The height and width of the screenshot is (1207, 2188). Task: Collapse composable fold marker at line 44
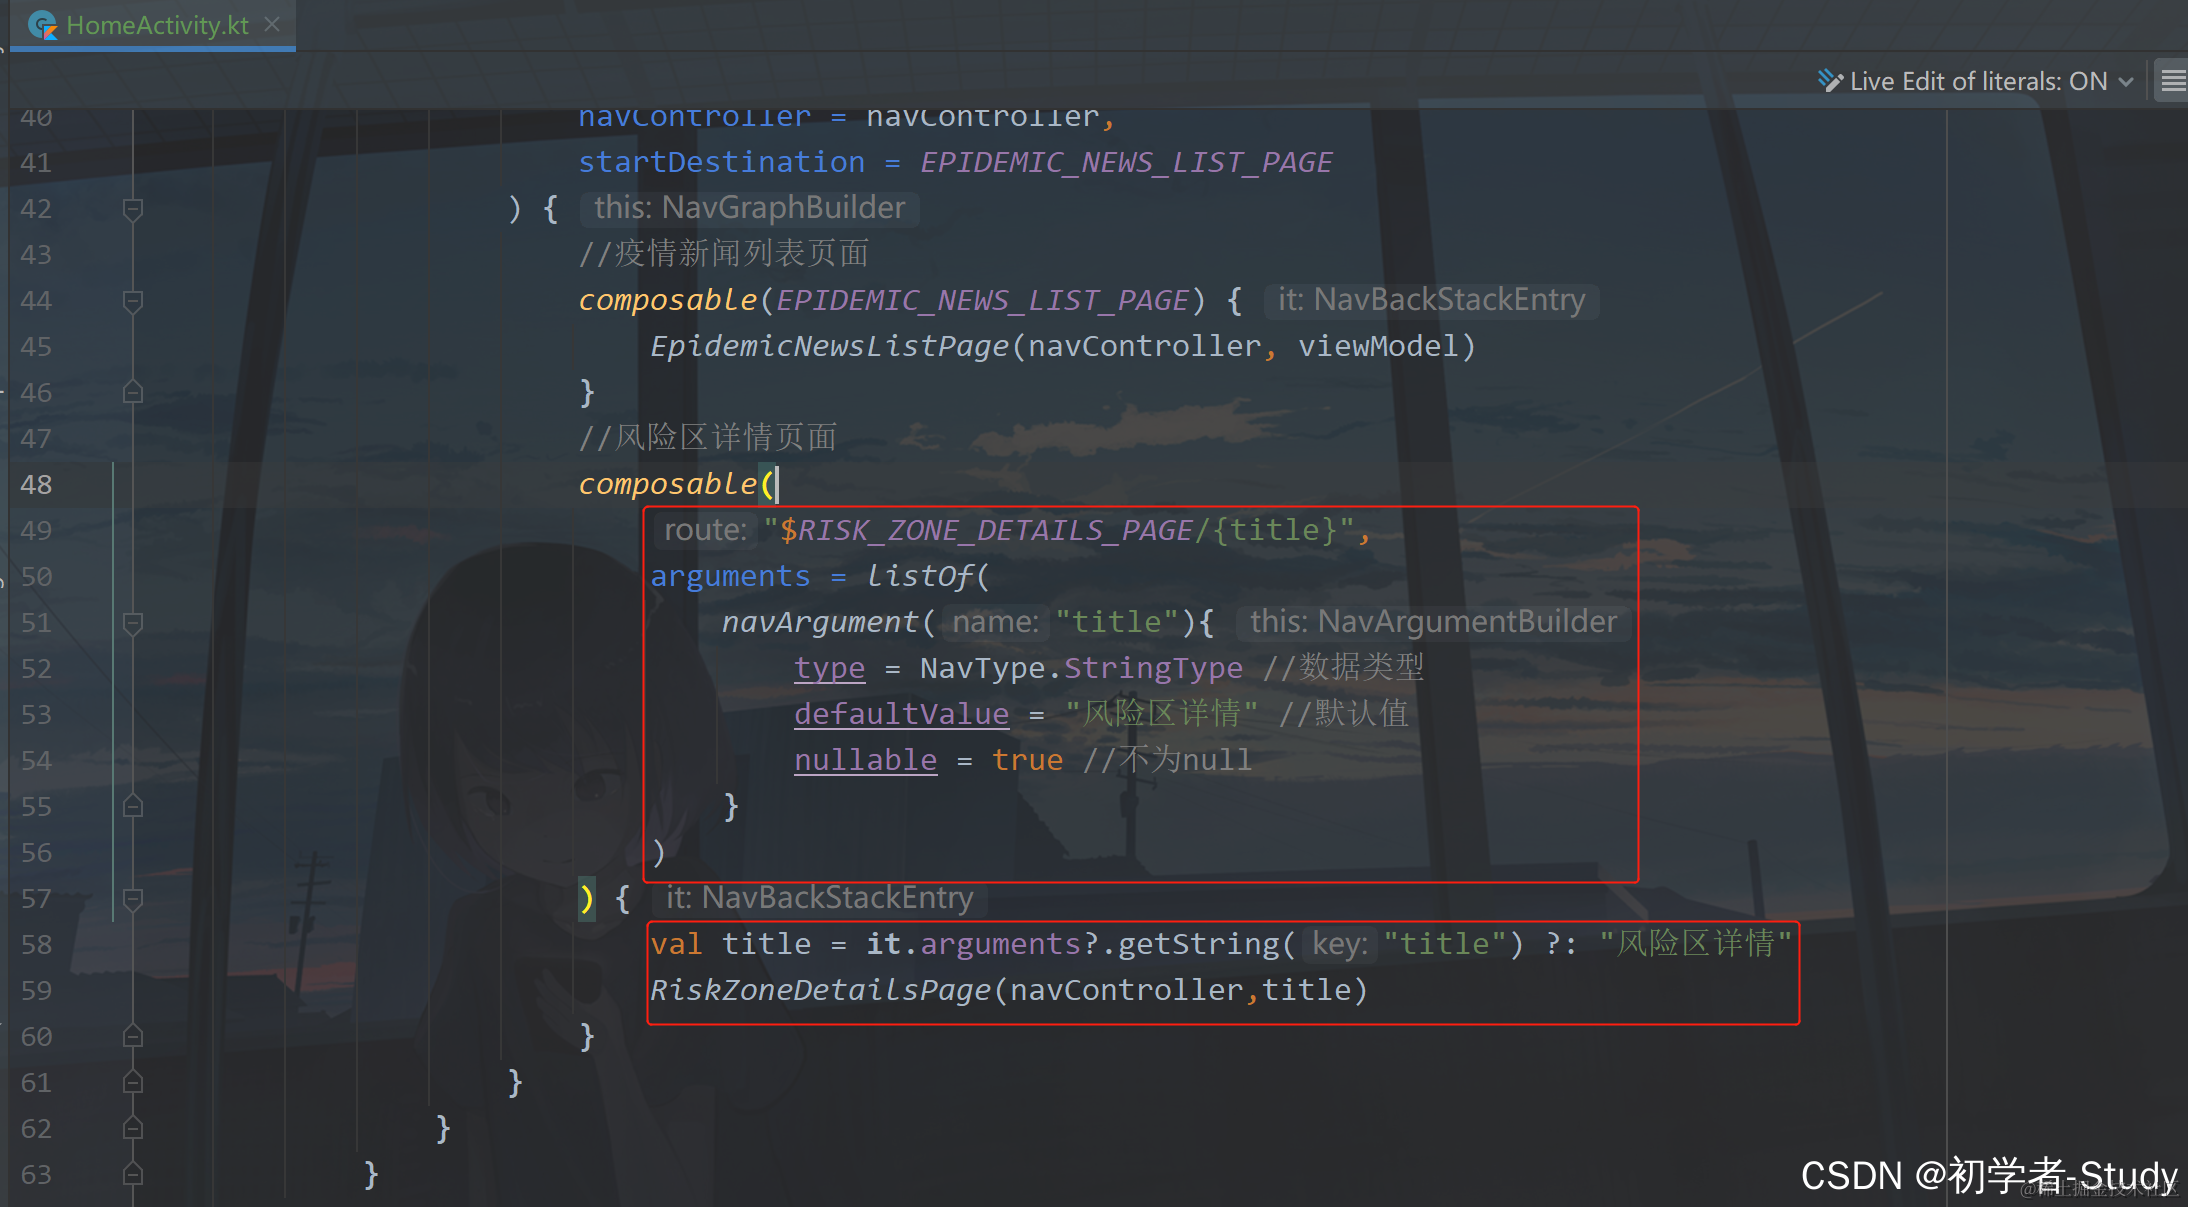point(132,301)
